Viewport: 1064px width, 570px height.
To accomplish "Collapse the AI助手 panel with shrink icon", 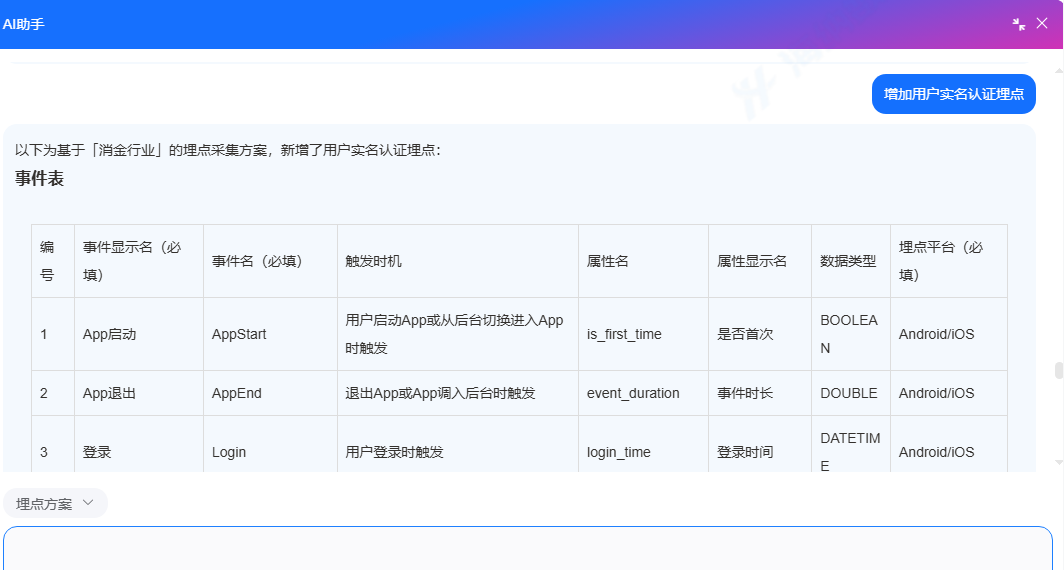I will click(x=1019, y=24).
